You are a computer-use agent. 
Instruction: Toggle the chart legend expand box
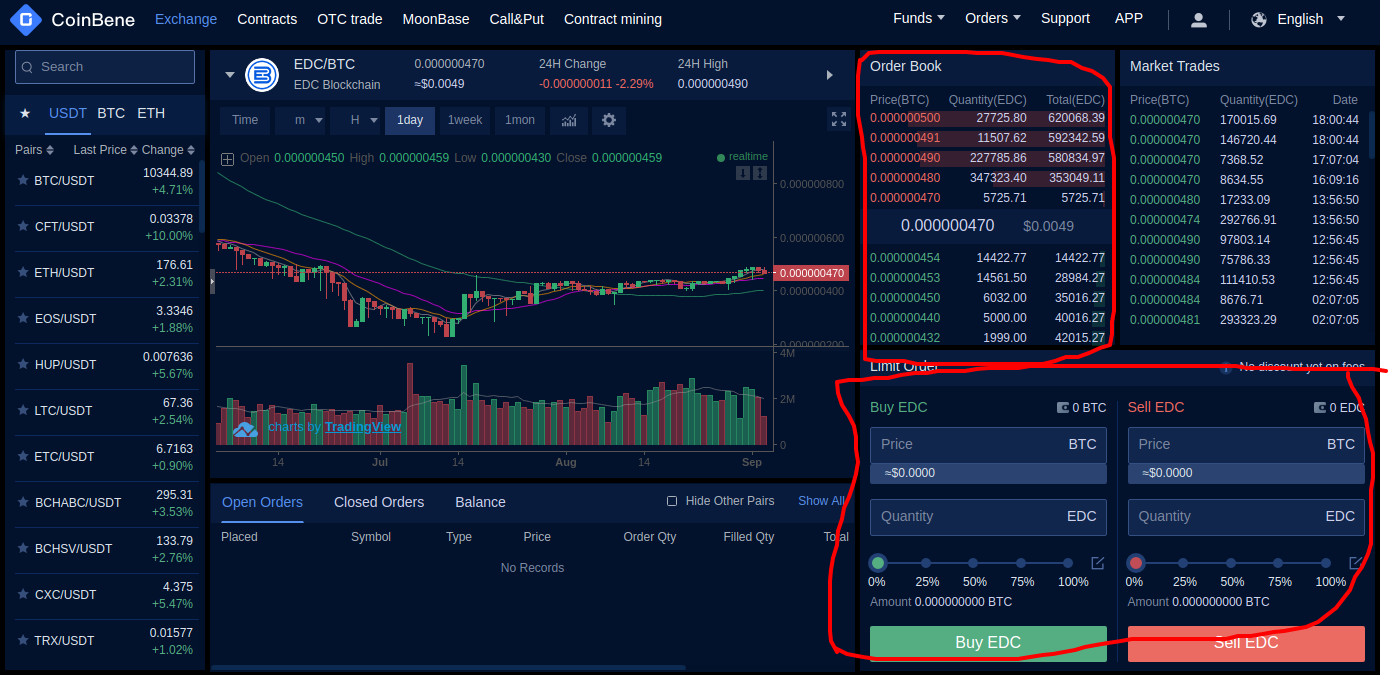(227, 158)
